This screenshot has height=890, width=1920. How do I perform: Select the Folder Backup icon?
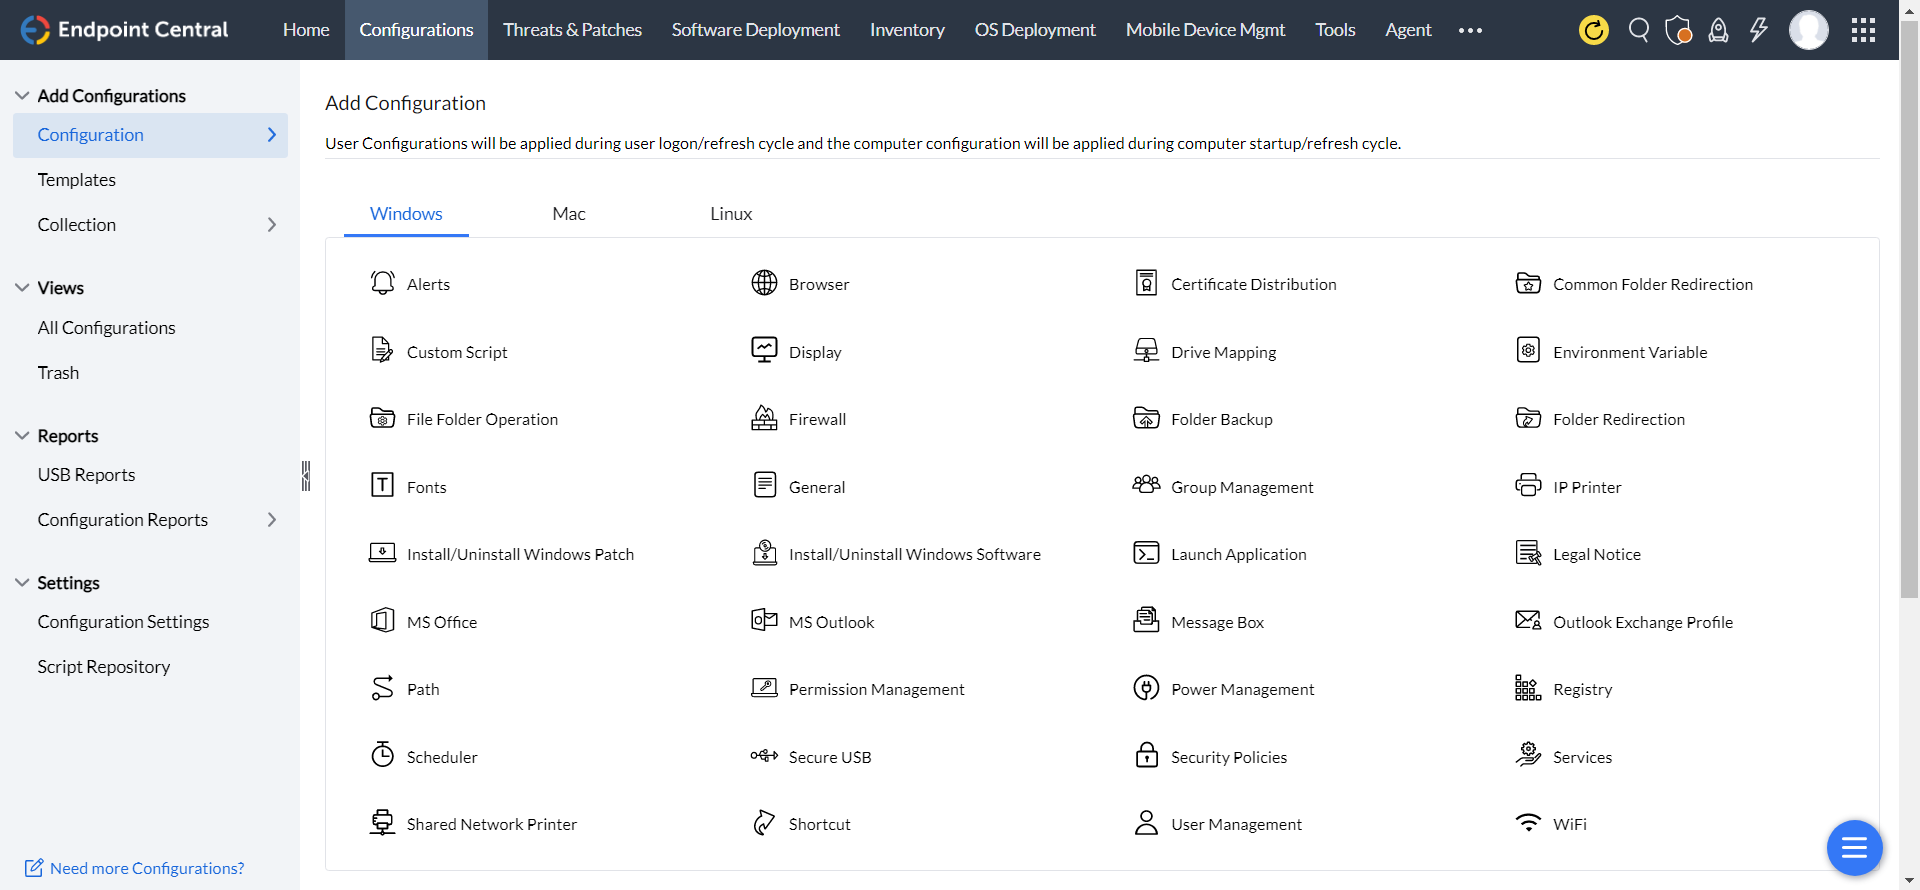(1146, 418)
